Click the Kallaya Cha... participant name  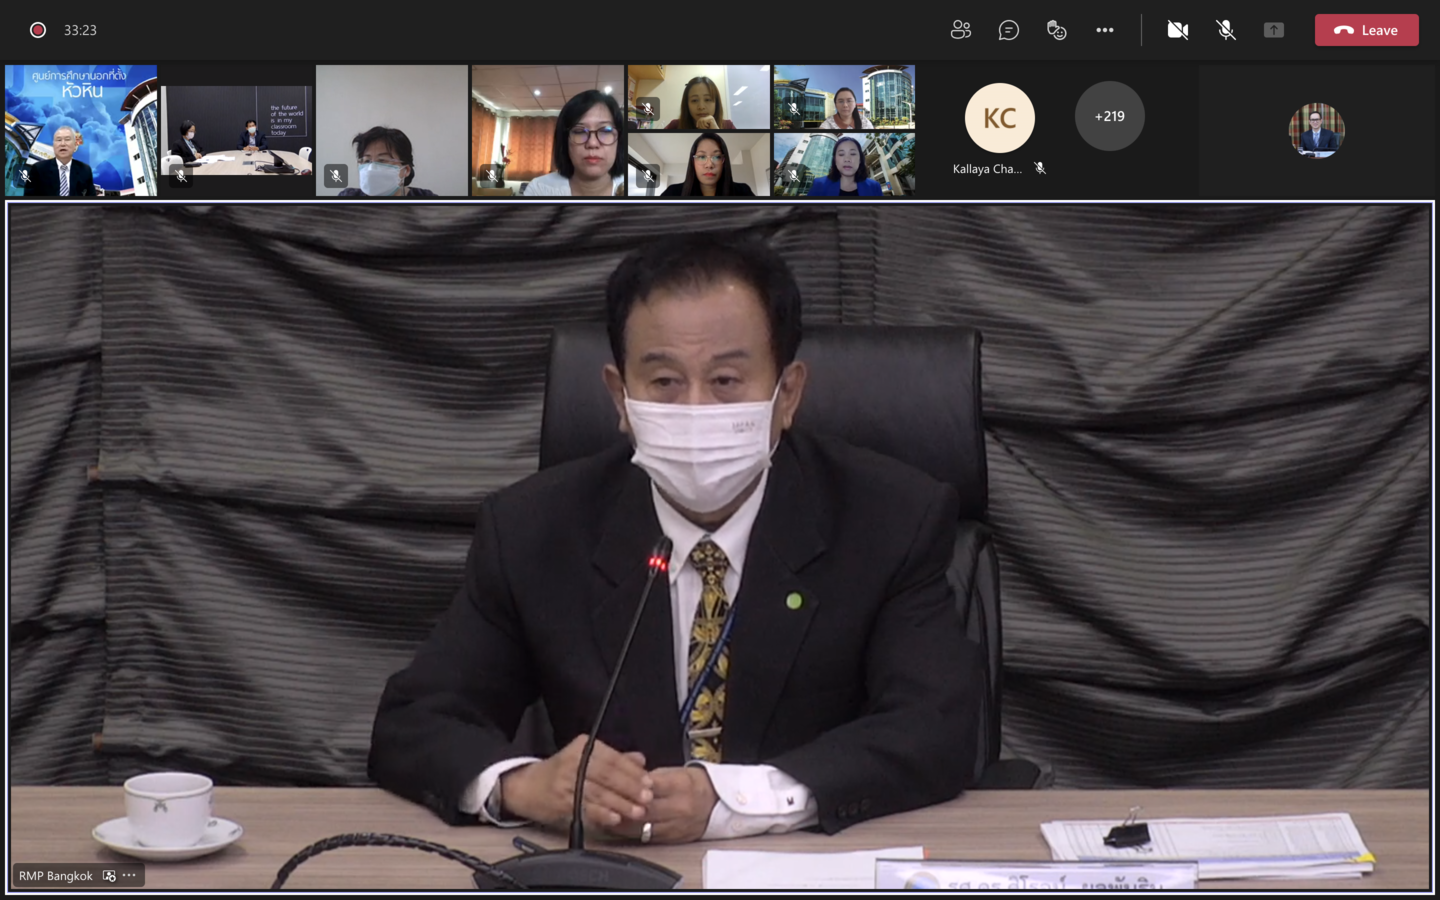tap(987, 169)
